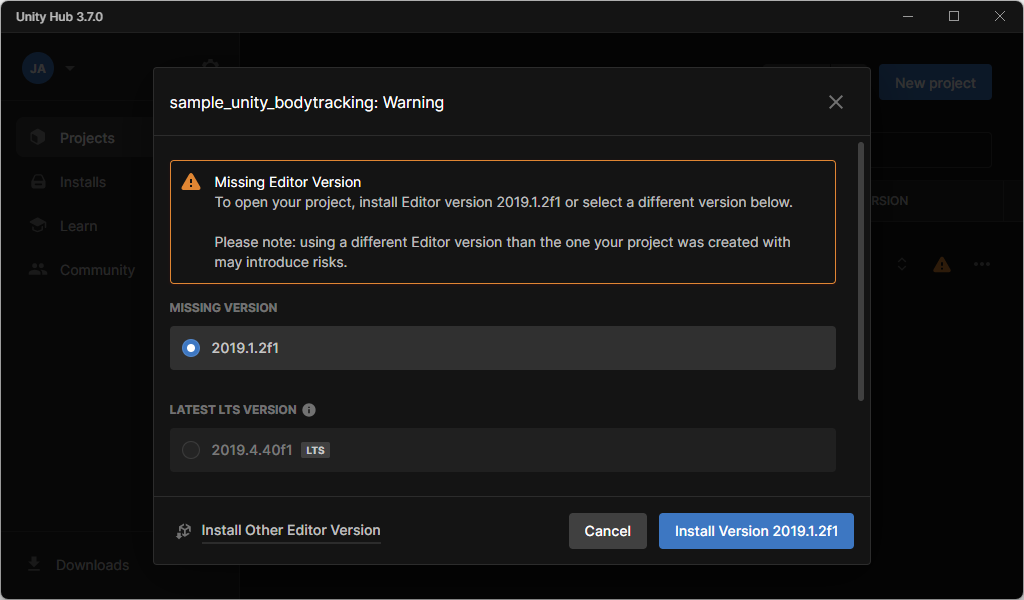The image size is (1024, 600).
Task: Click the Projects cube icon
Action: pyautogui.click(x=38, y=137)
